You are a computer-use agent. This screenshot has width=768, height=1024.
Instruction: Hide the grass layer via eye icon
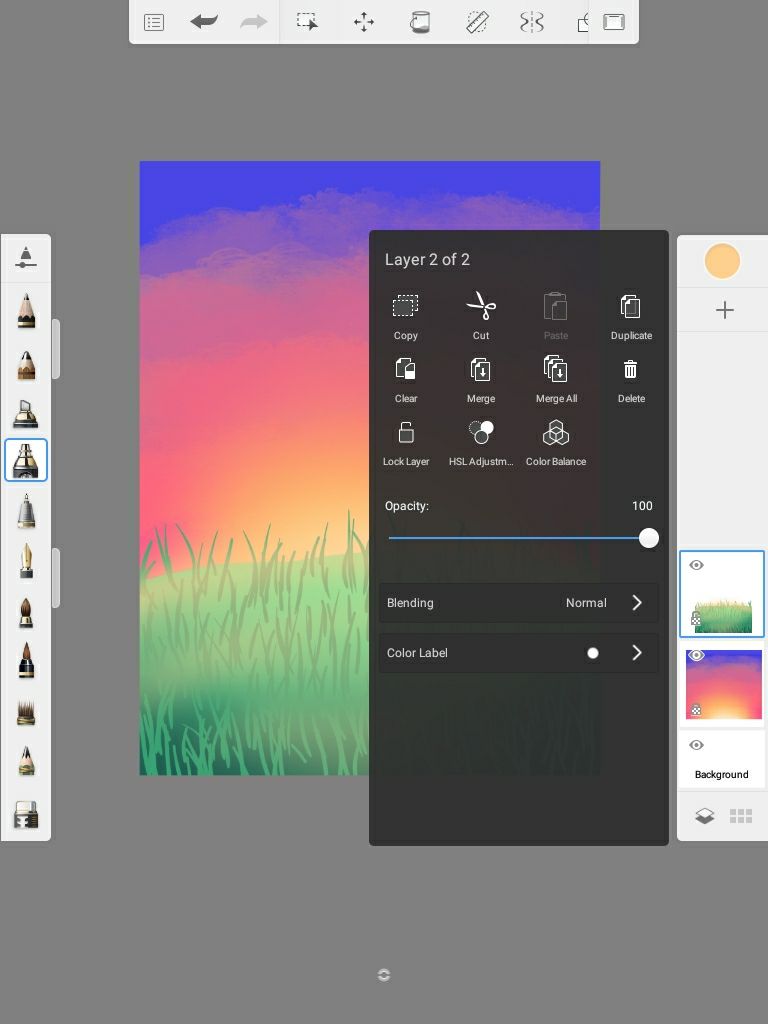[696, 565]
